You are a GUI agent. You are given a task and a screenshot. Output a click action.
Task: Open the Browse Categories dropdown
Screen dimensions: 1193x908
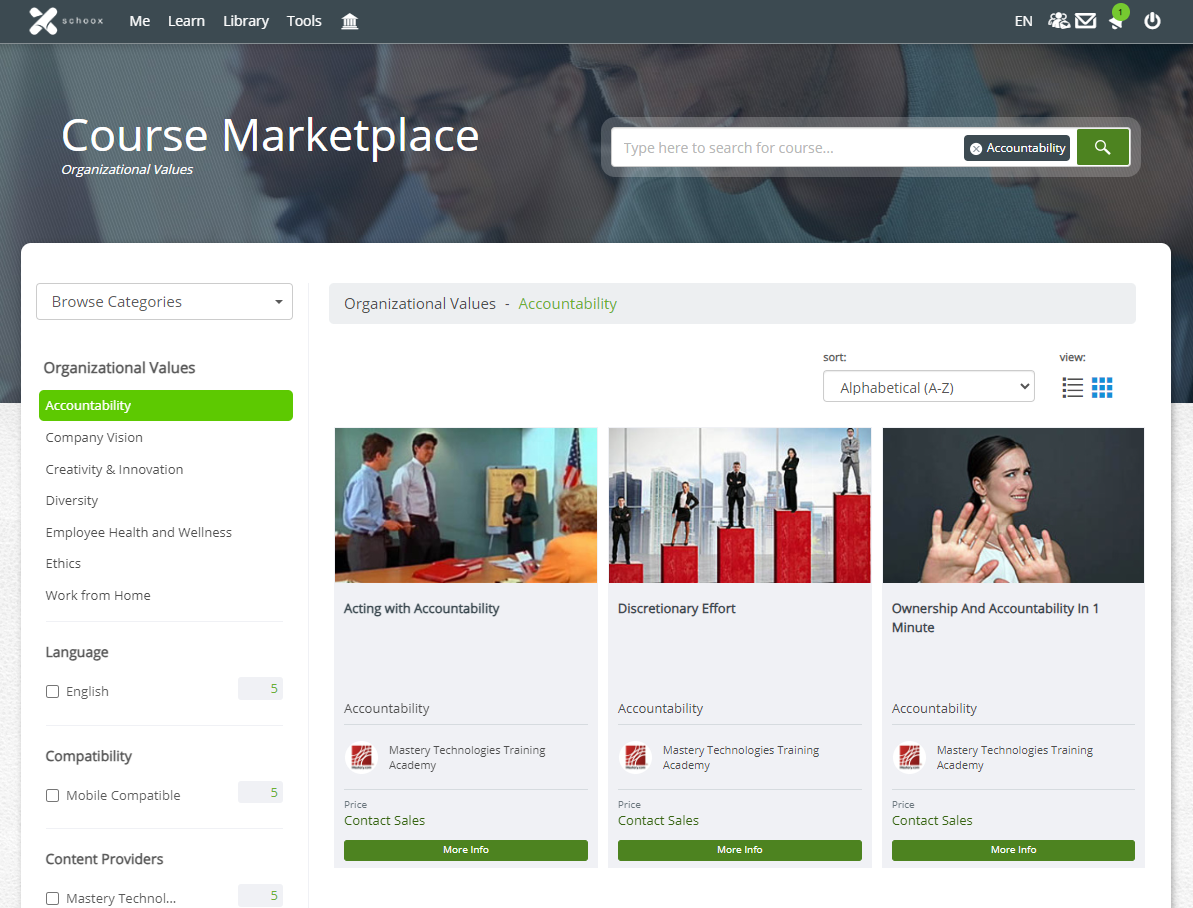(164, 301)
